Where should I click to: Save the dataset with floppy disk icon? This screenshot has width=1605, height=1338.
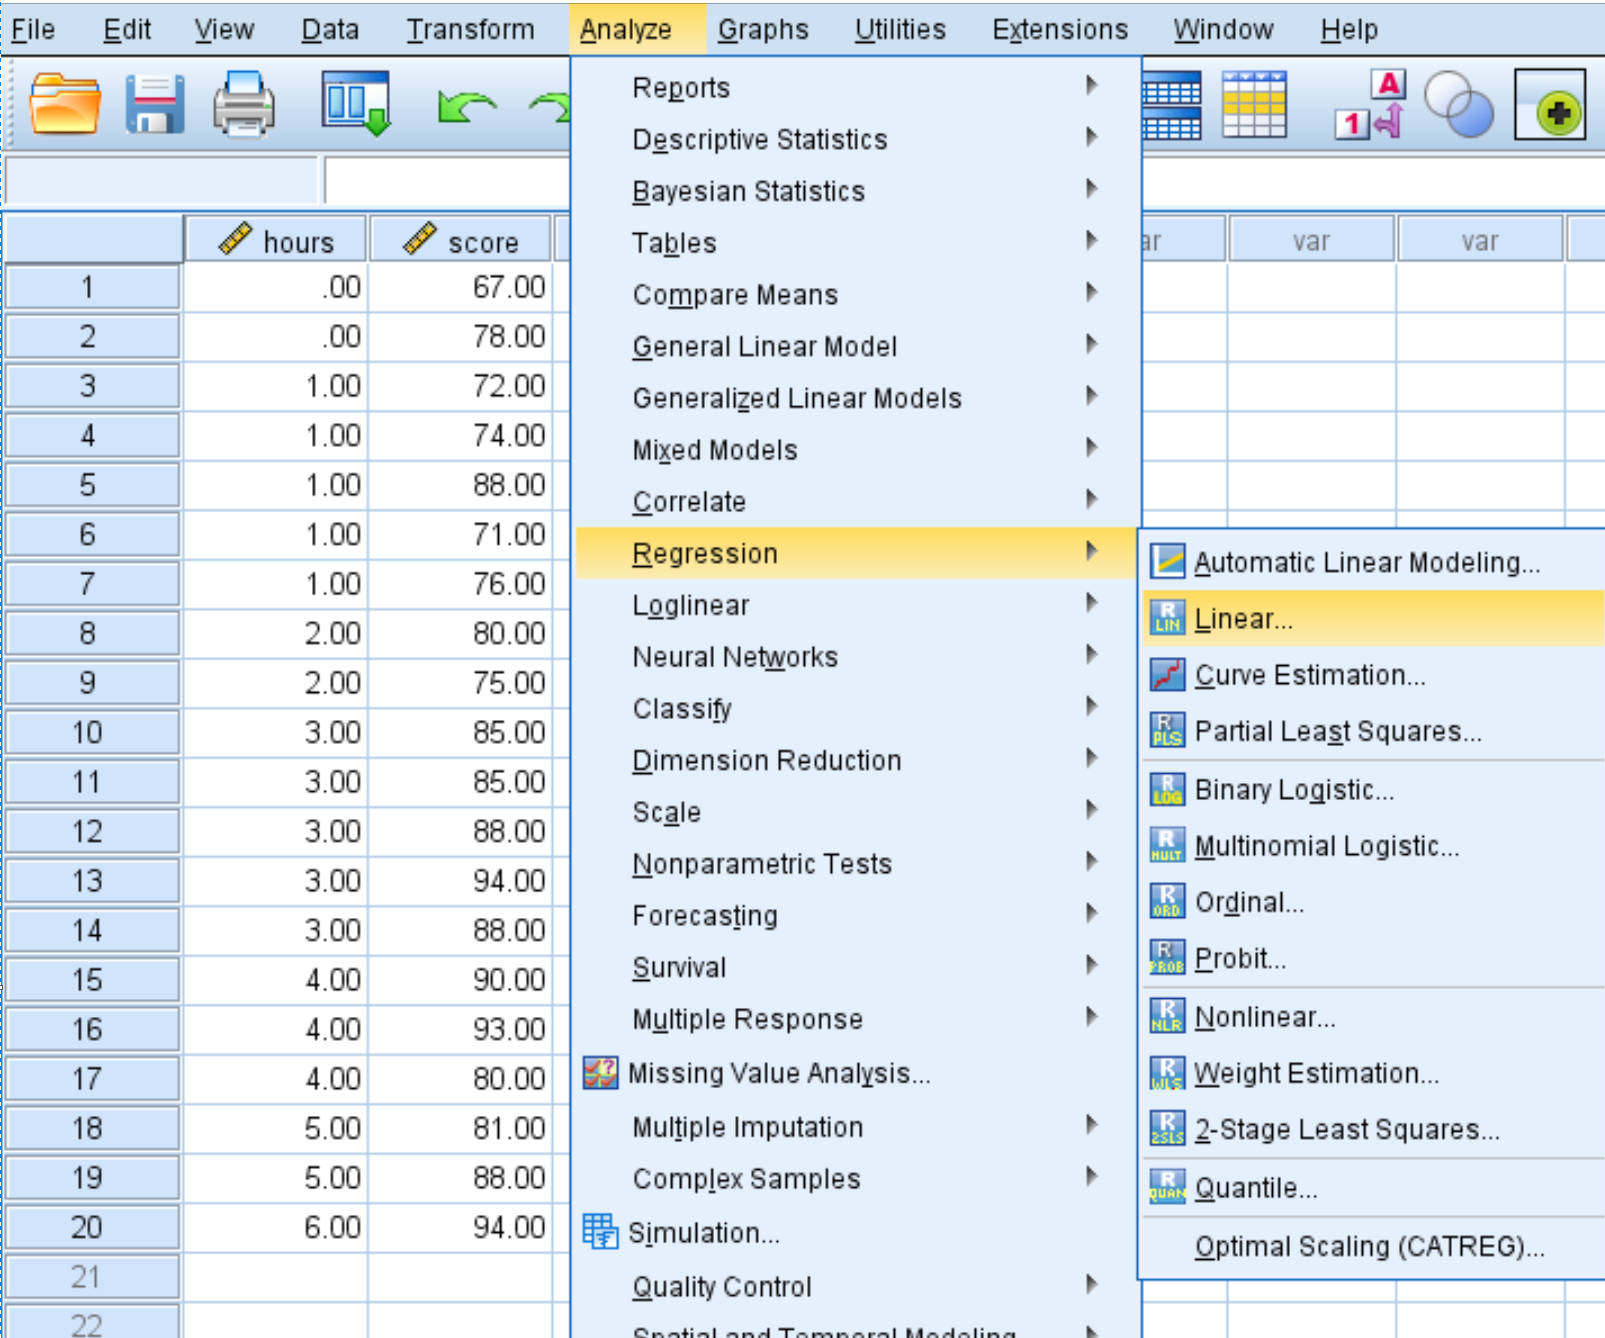click(154, 103)
